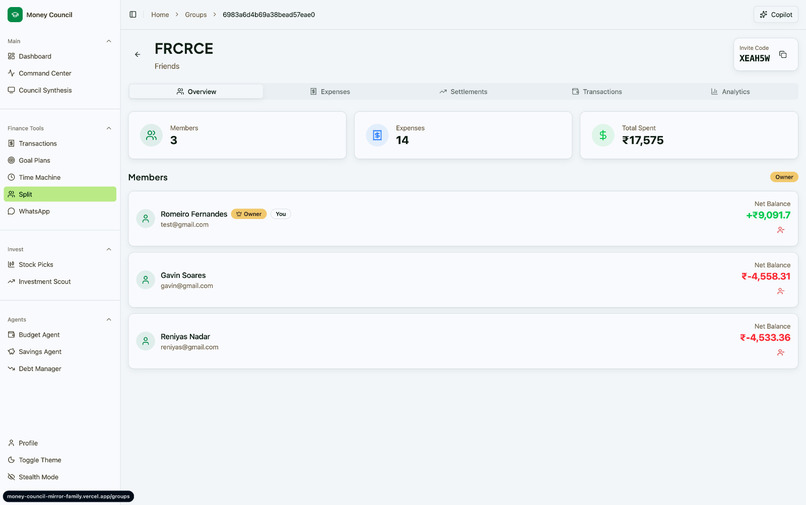Switch to the Transactions tab

coord(597,92)
